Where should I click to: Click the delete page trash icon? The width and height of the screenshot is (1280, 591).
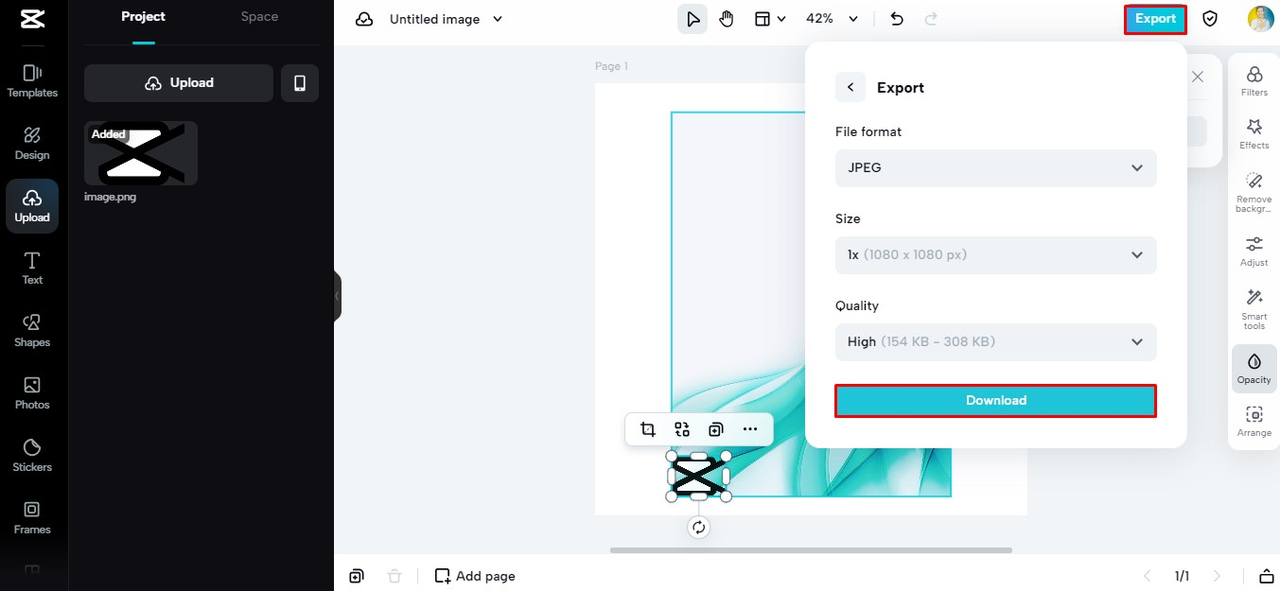[x=395, y=576]
